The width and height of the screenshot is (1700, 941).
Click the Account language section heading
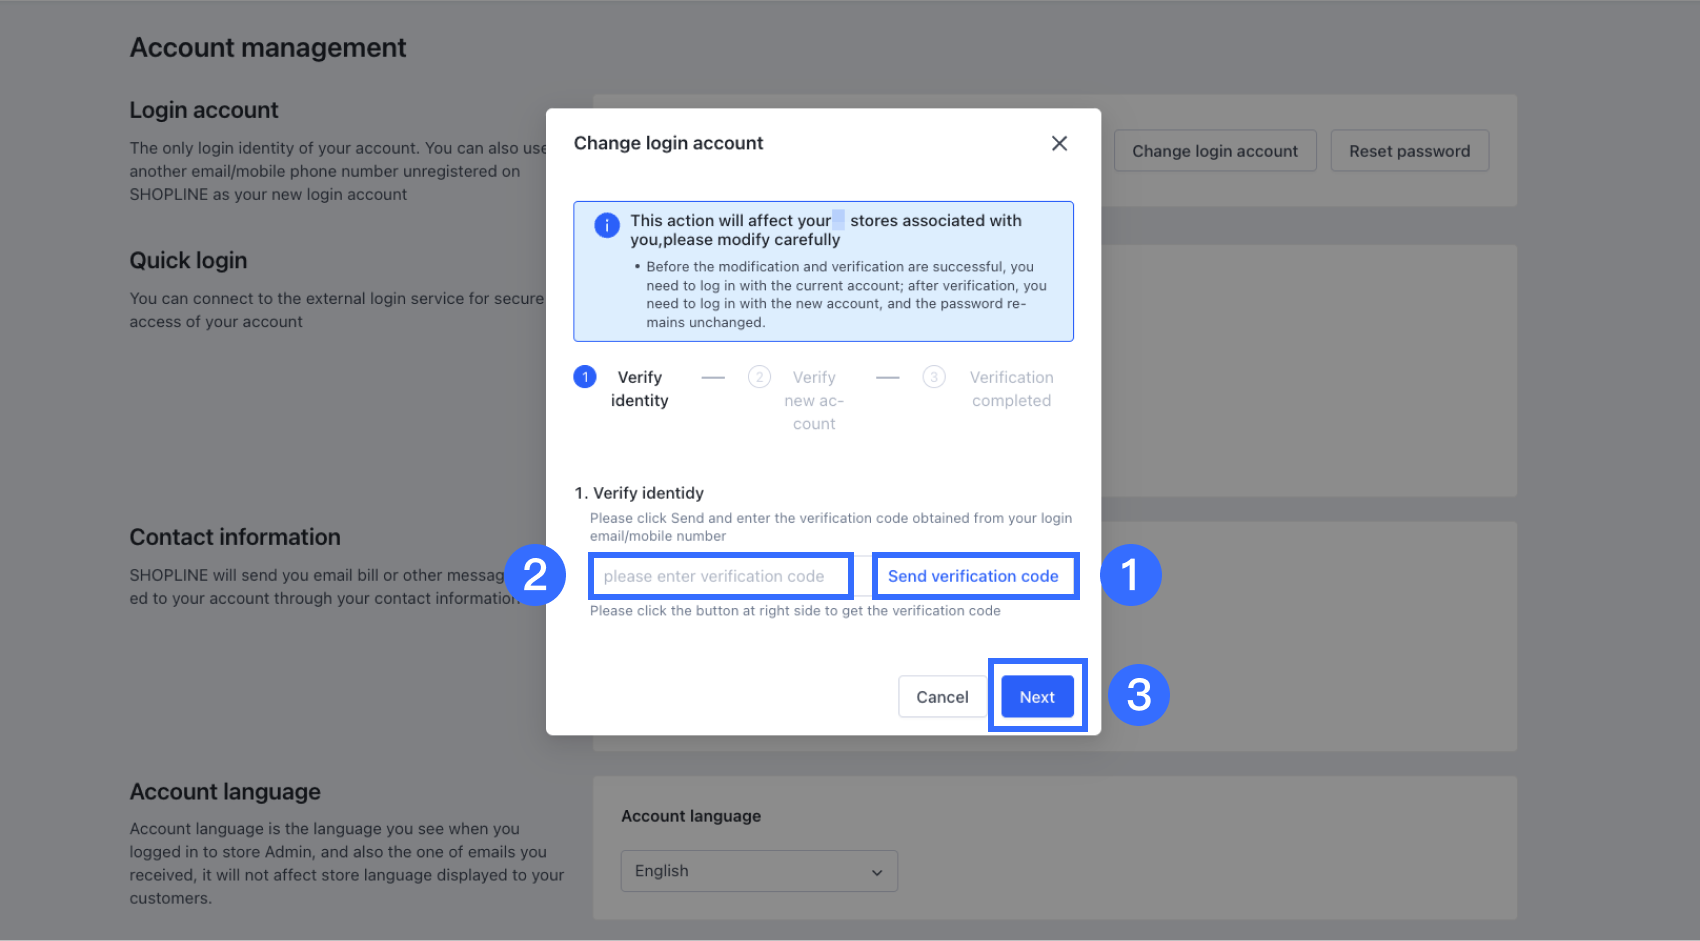coord(225,792)
